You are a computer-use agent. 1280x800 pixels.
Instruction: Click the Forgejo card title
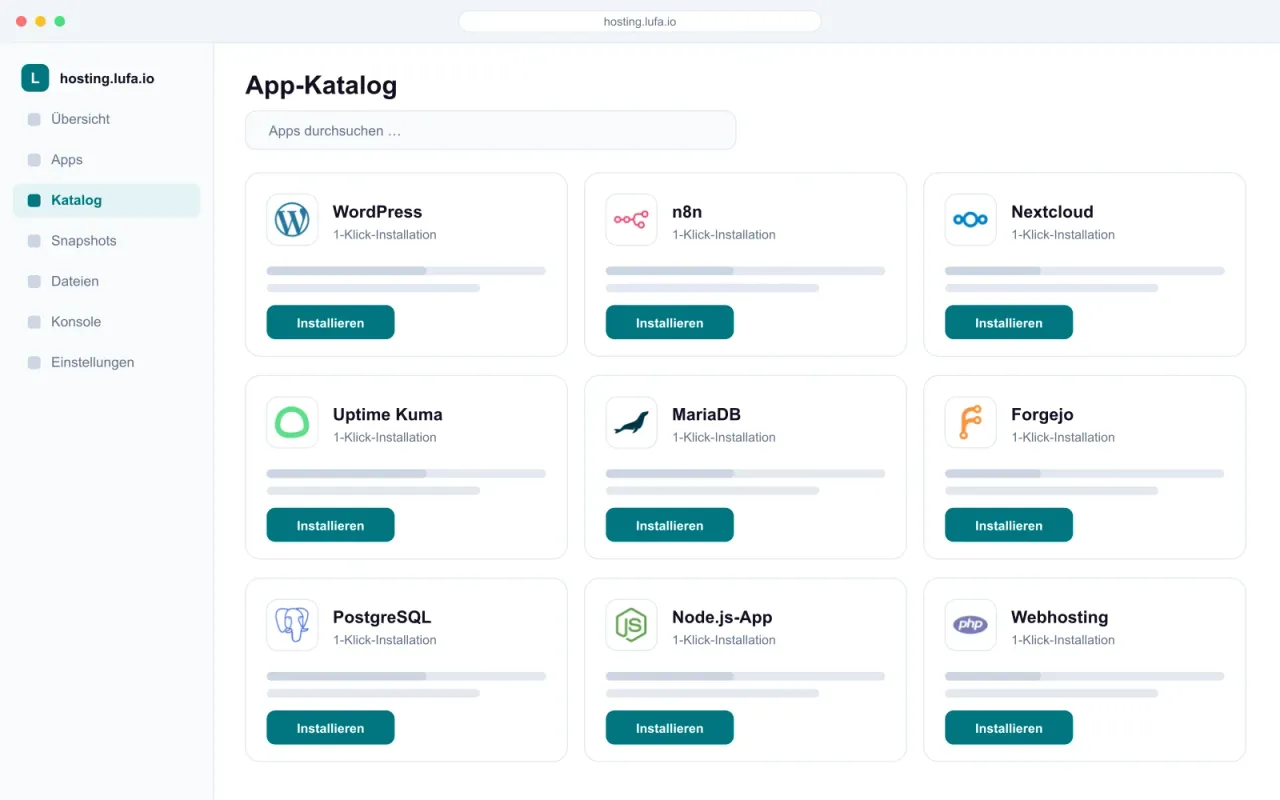coord(1042,414)
